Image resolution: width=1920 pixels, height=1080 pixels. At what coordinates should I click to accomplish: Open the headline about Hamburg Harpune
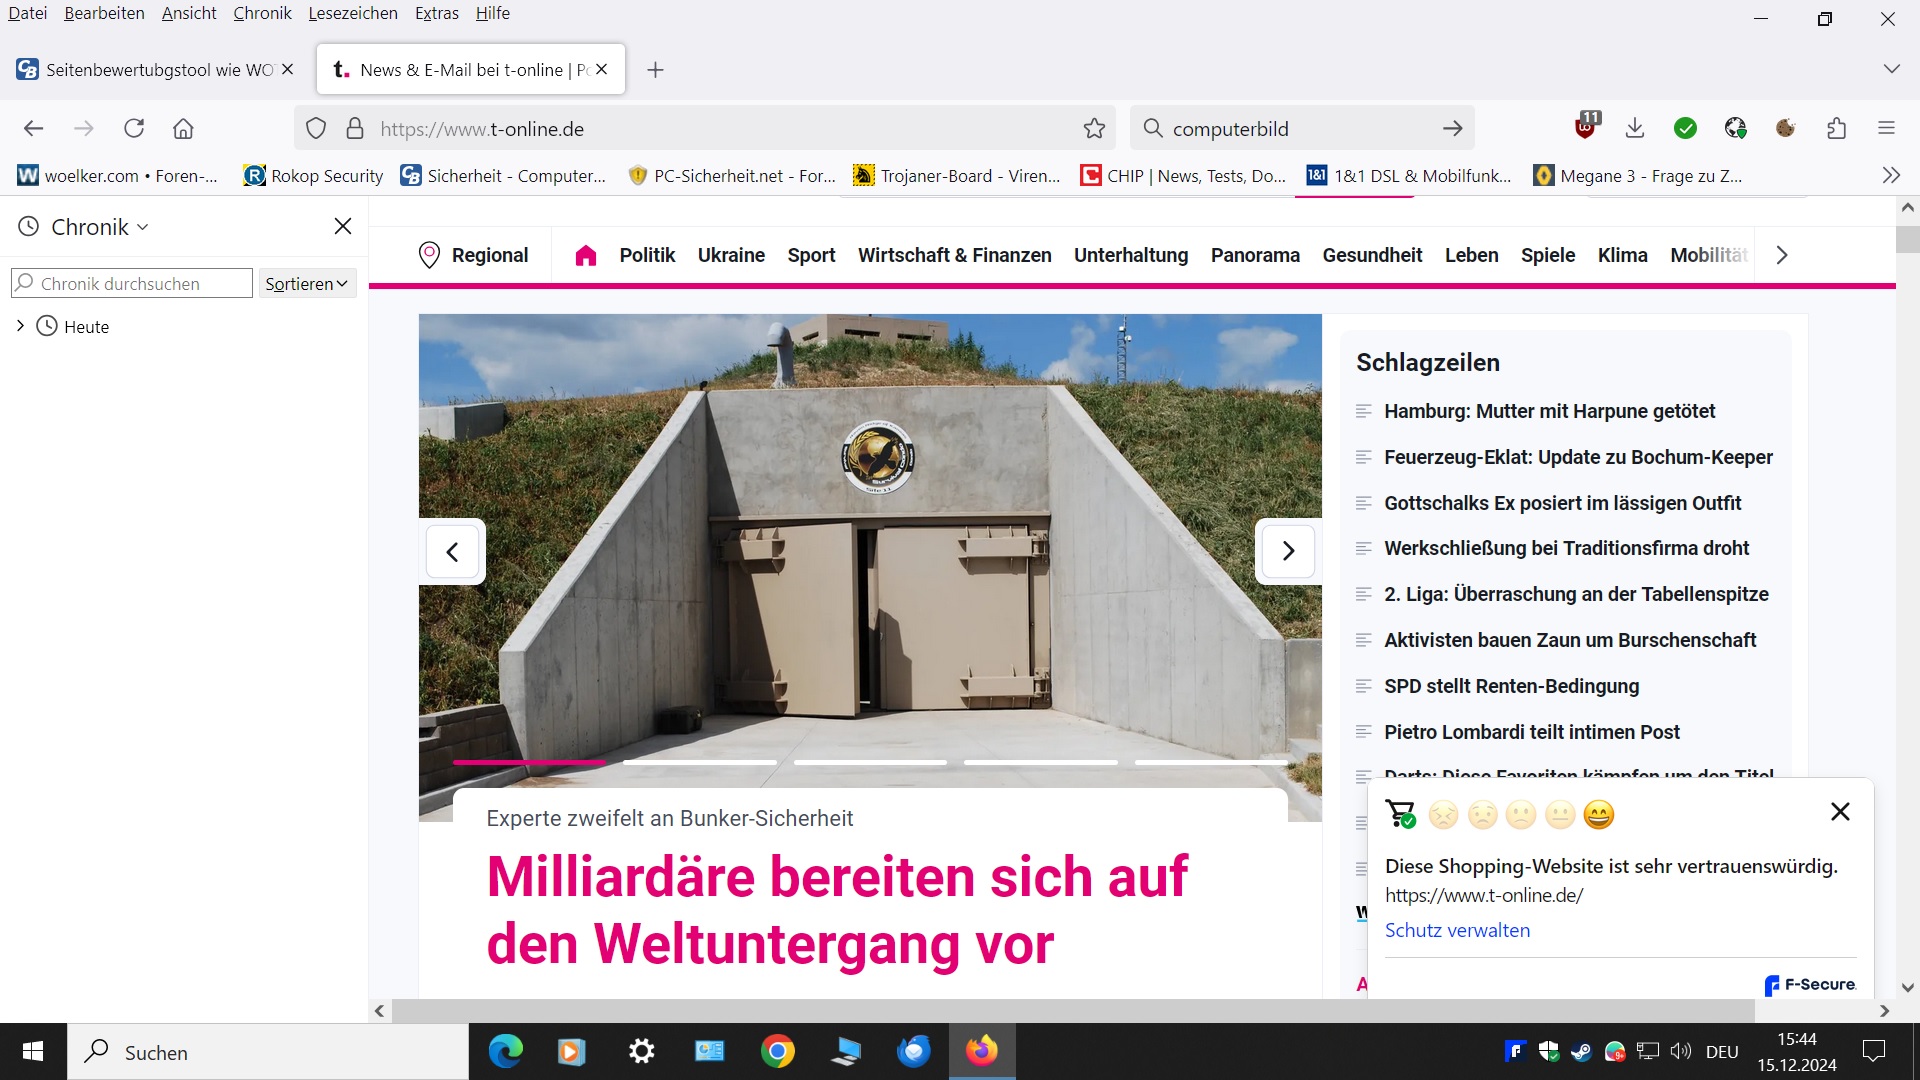[1549, 411]
